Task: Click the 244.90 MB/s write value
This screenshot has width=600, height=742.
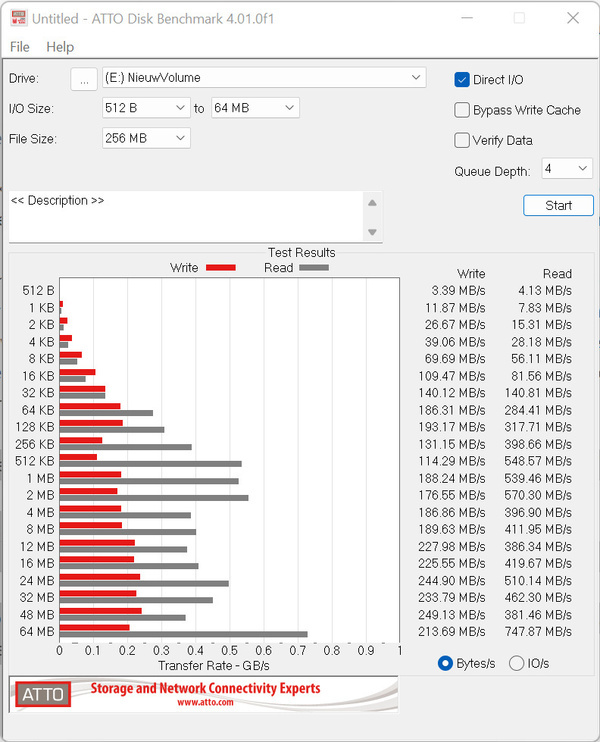Action: (452, 580)
